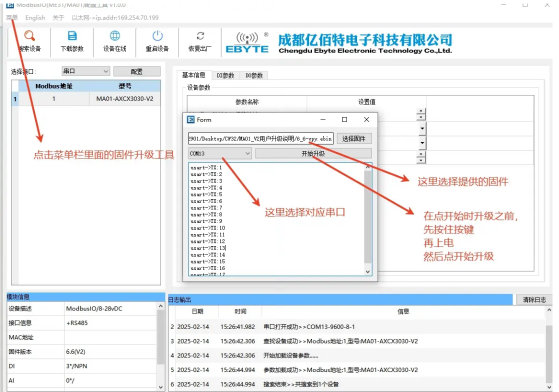559x392 pixels.
Task: Click the Ethernet ip.addr 169.254.70.199 menu entry
Action: click(115, 17)
